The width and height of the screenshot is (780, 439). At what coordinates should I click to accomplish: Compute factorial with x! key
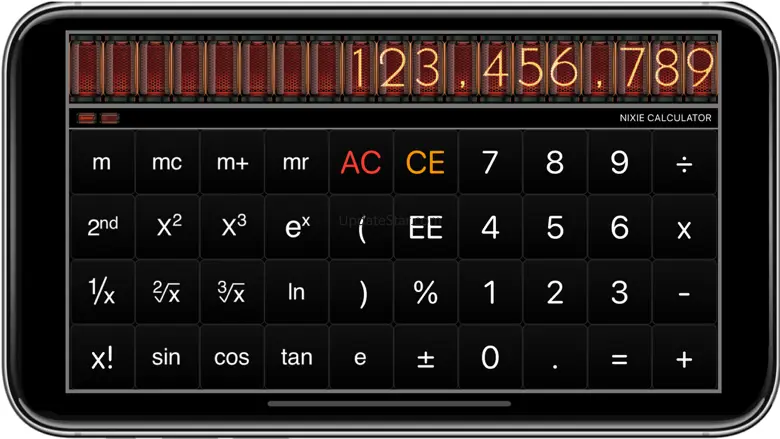tap(102, 357)
